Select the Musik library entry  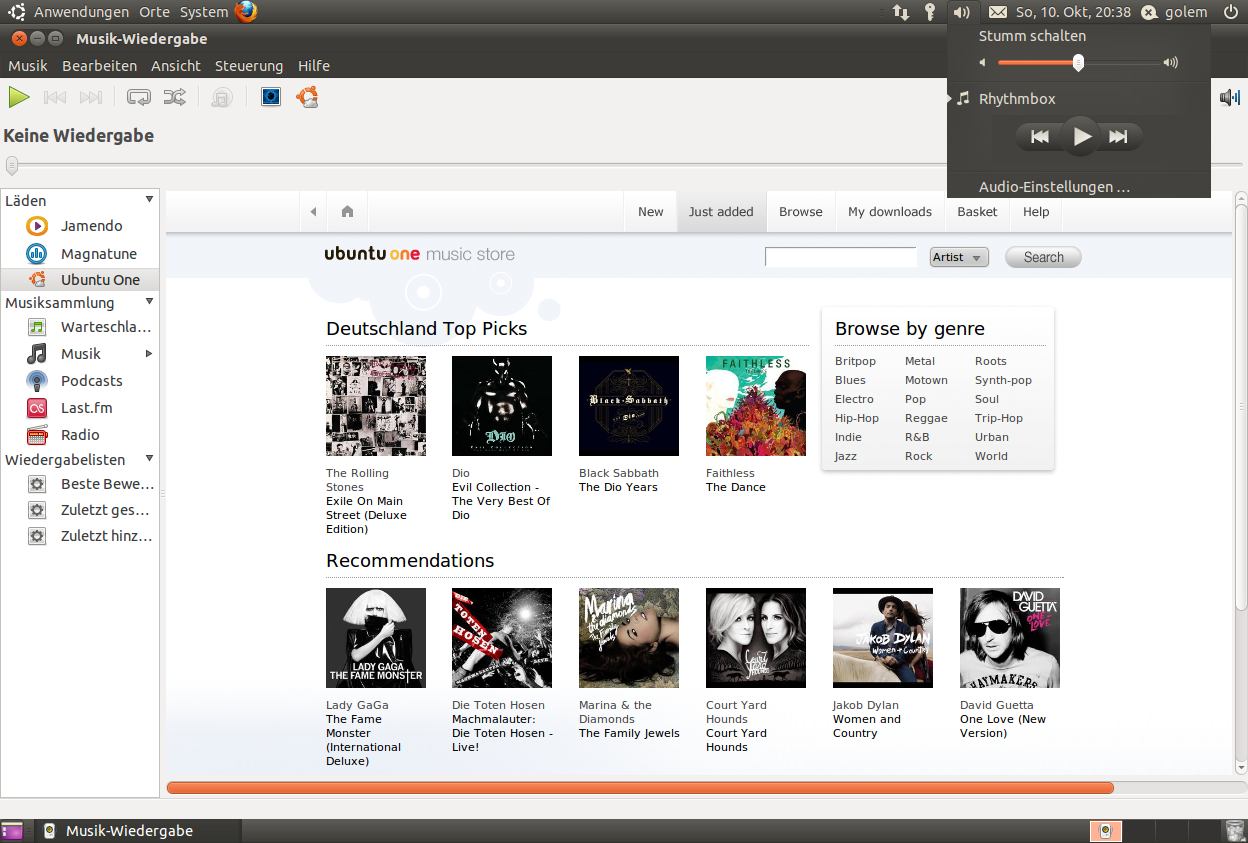[79, 354]
